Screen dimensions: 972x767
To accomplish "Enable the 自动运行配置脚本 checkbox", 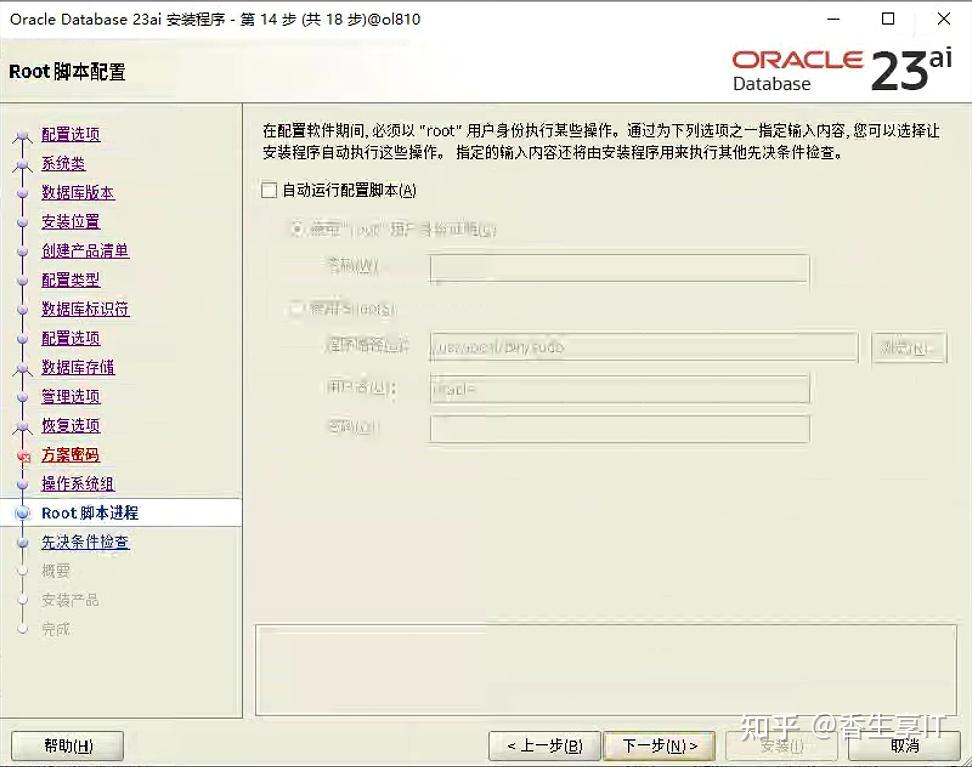I will (267, 189).
